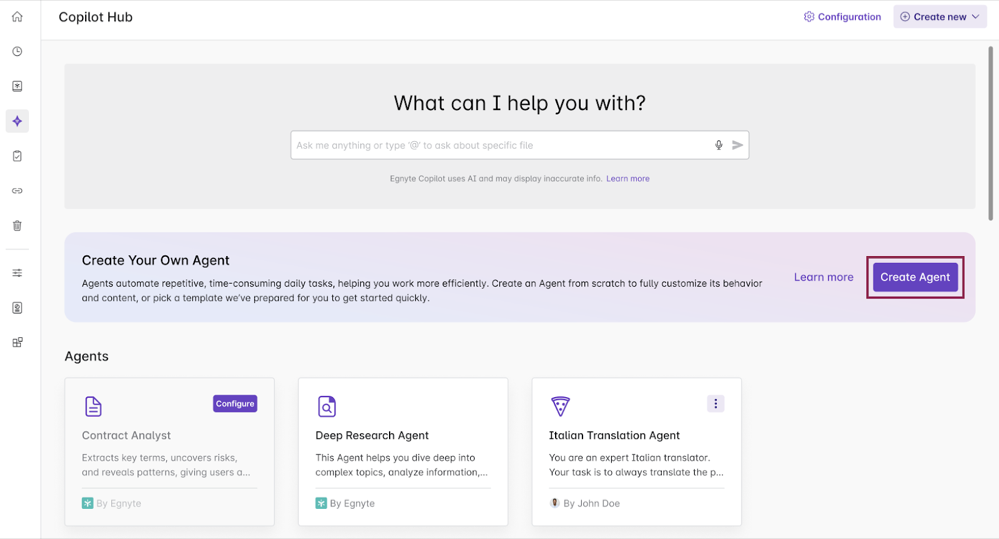Click the send arrow in the prompt box
The width and height of the screenshot is (999, 539).
click(737, 145)
